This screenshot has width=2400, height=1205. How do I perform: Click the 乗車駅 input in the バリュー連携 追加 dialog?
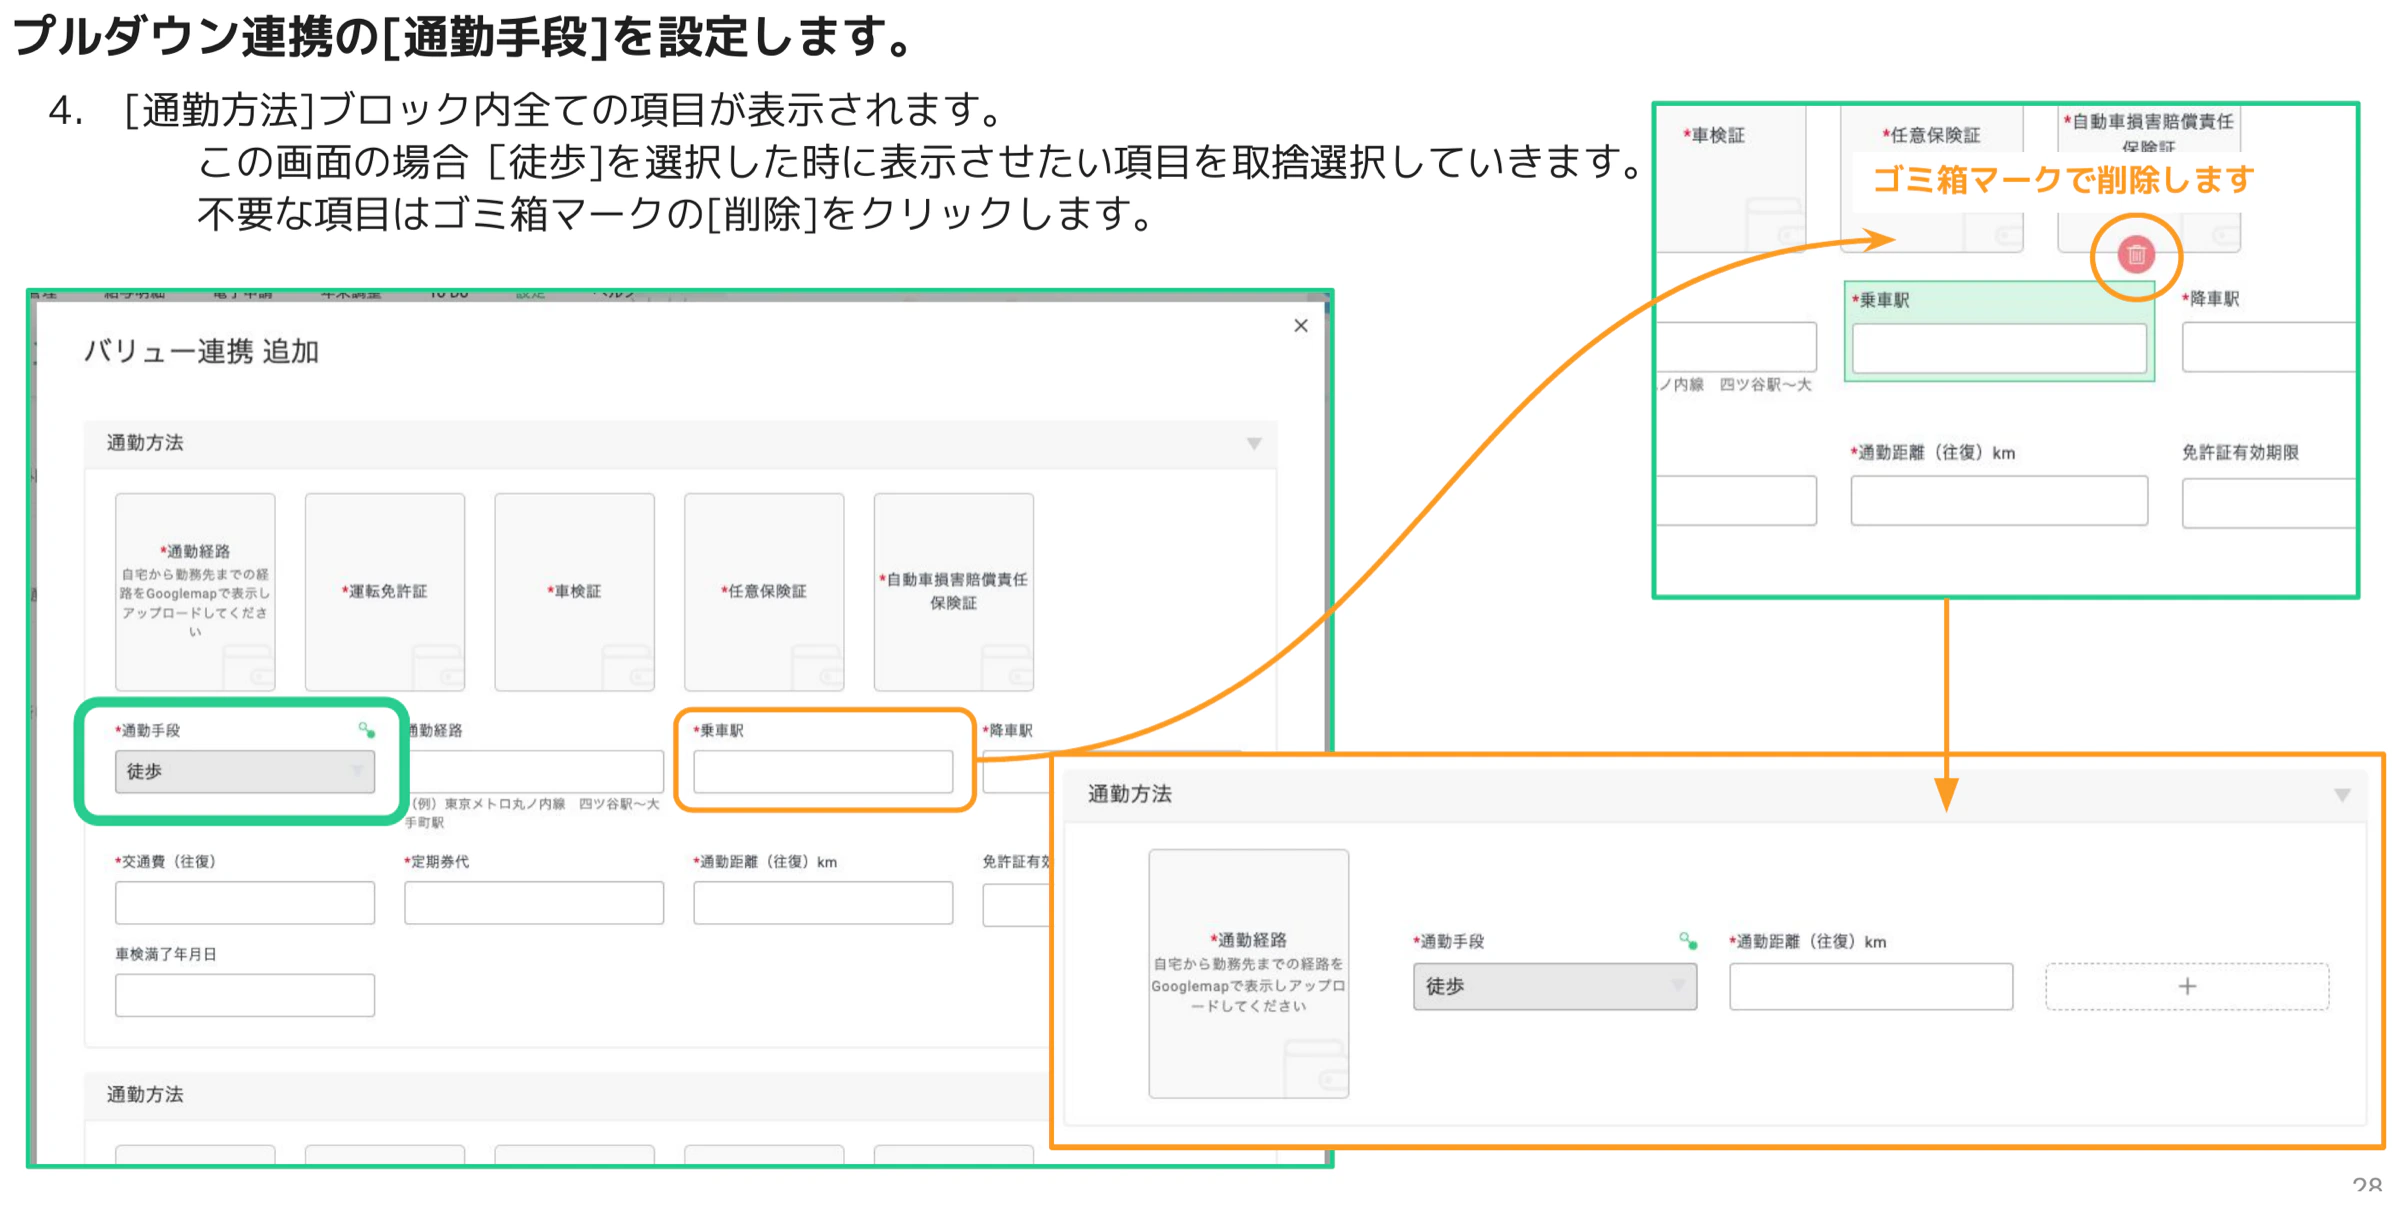pos(823,771)
